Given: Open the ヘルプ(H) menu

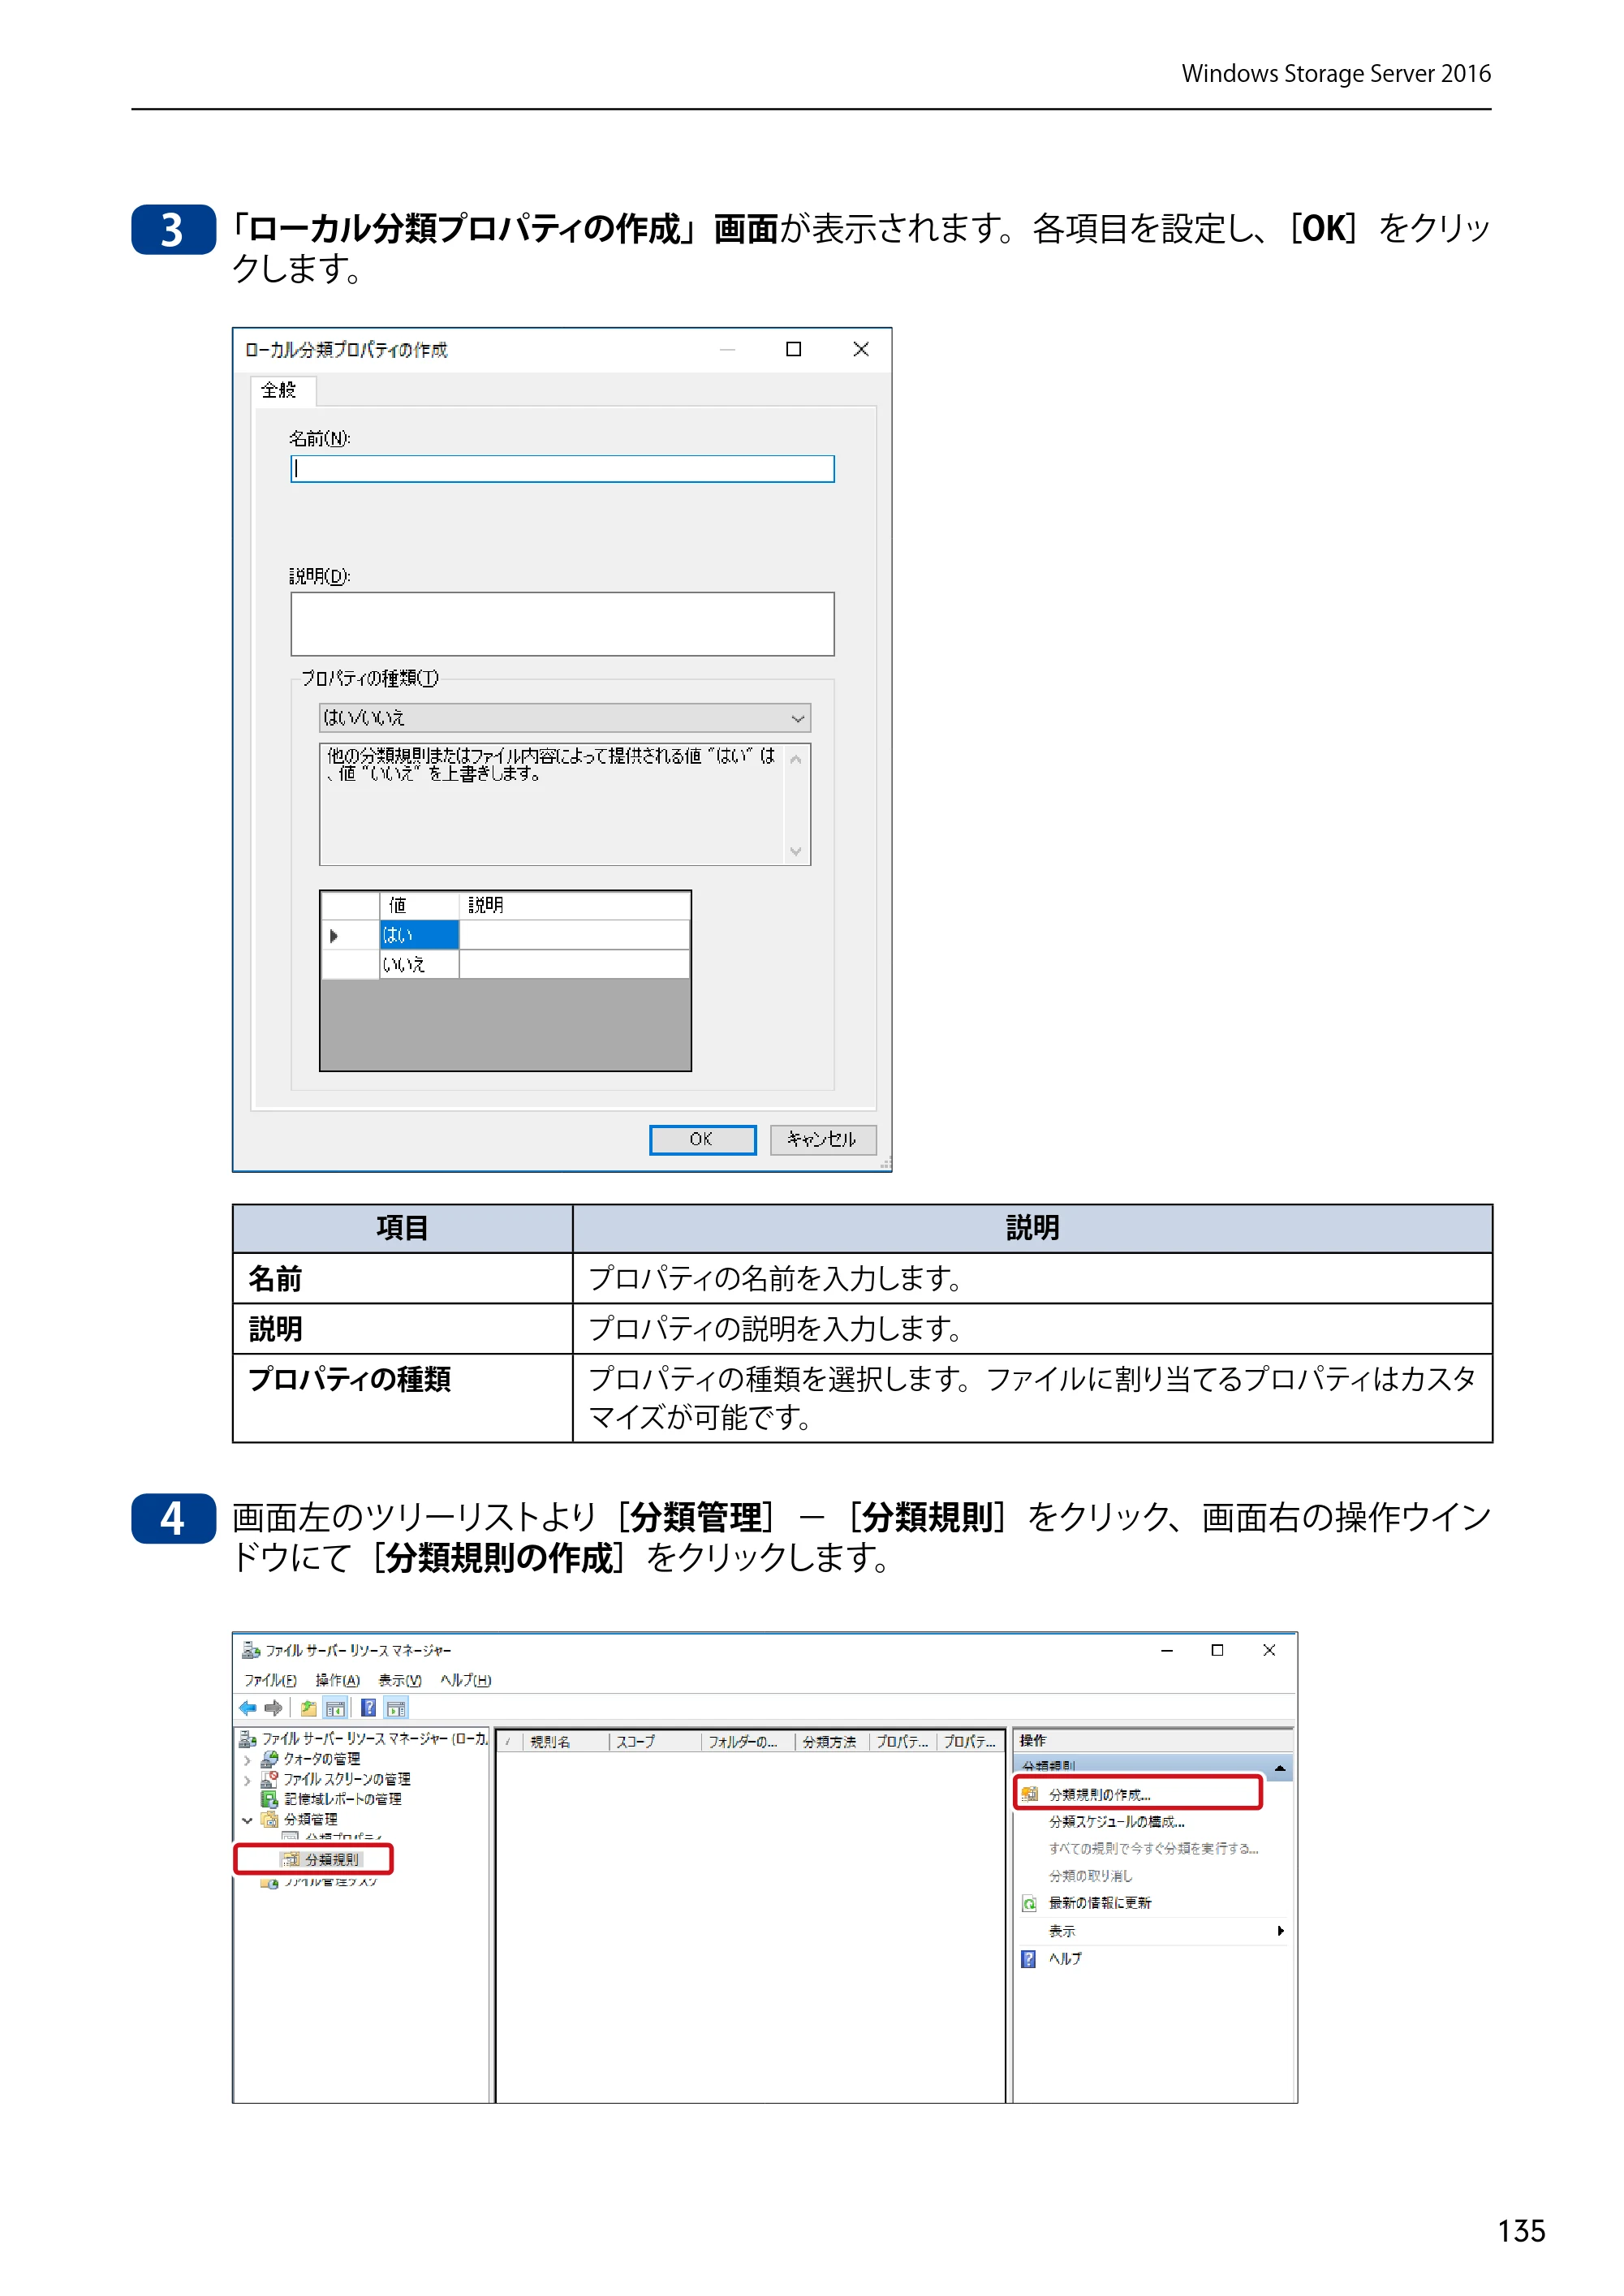Looking at the screenshot, I should (x=466, y=1680).
